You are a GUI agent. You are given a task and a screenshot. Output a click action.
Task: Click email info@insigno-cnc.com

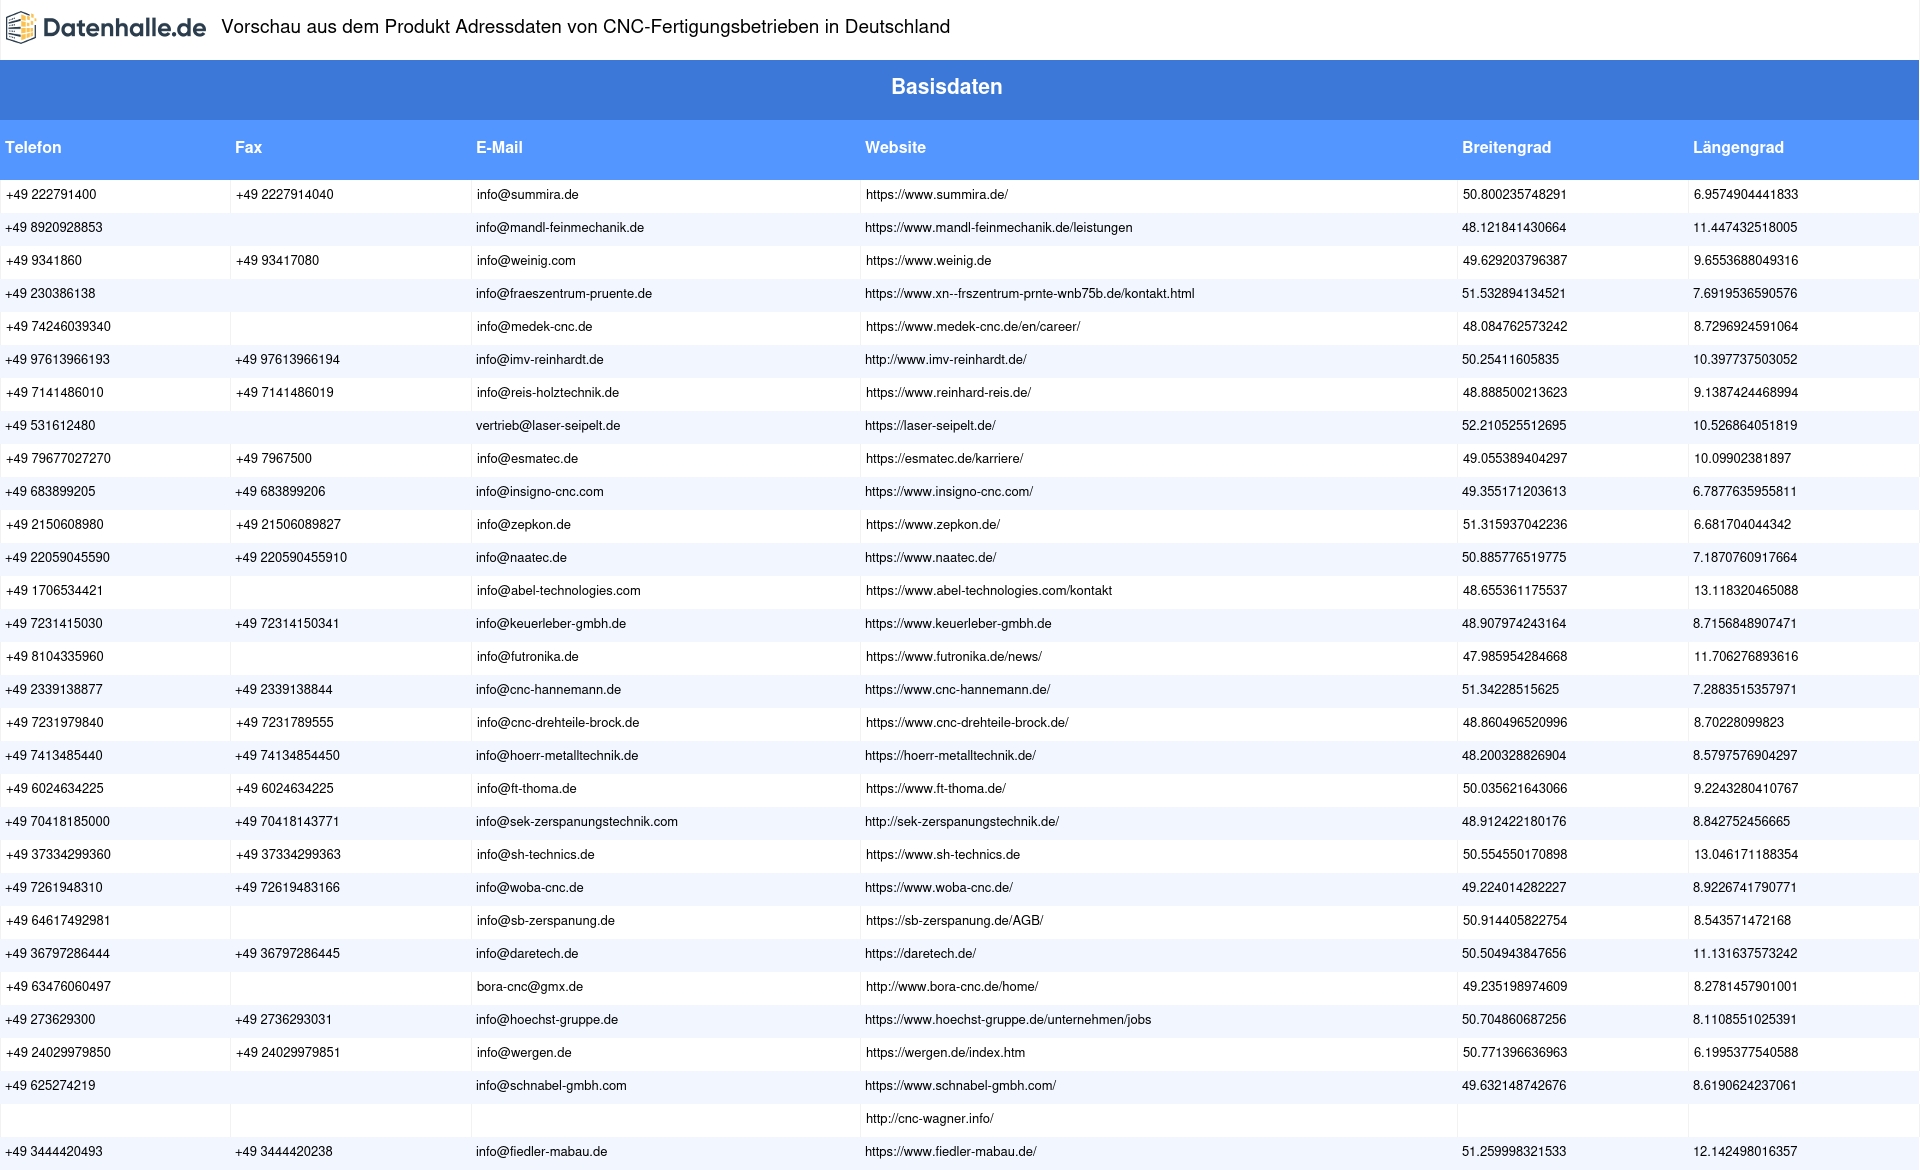coord(540,492)
